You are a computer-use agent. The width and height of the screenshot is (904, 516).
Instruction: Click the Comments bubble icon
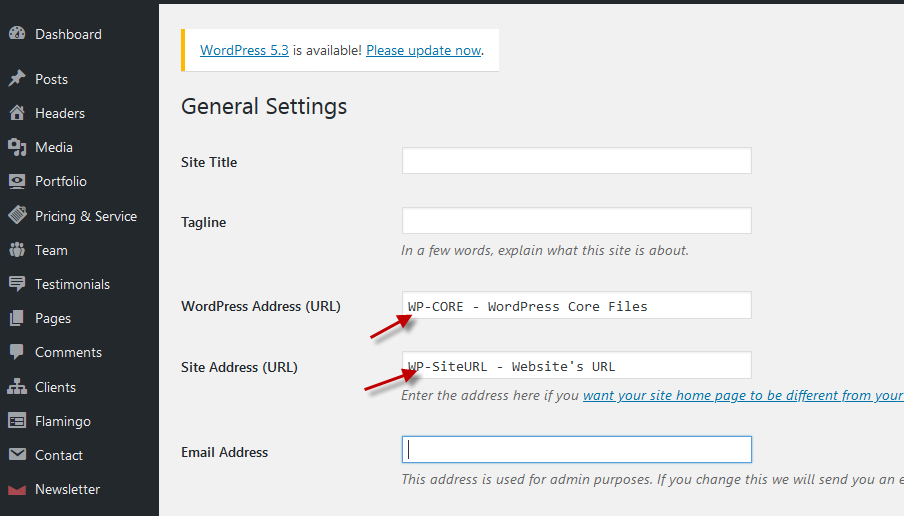pyautogui.click(x=17, y=352)
